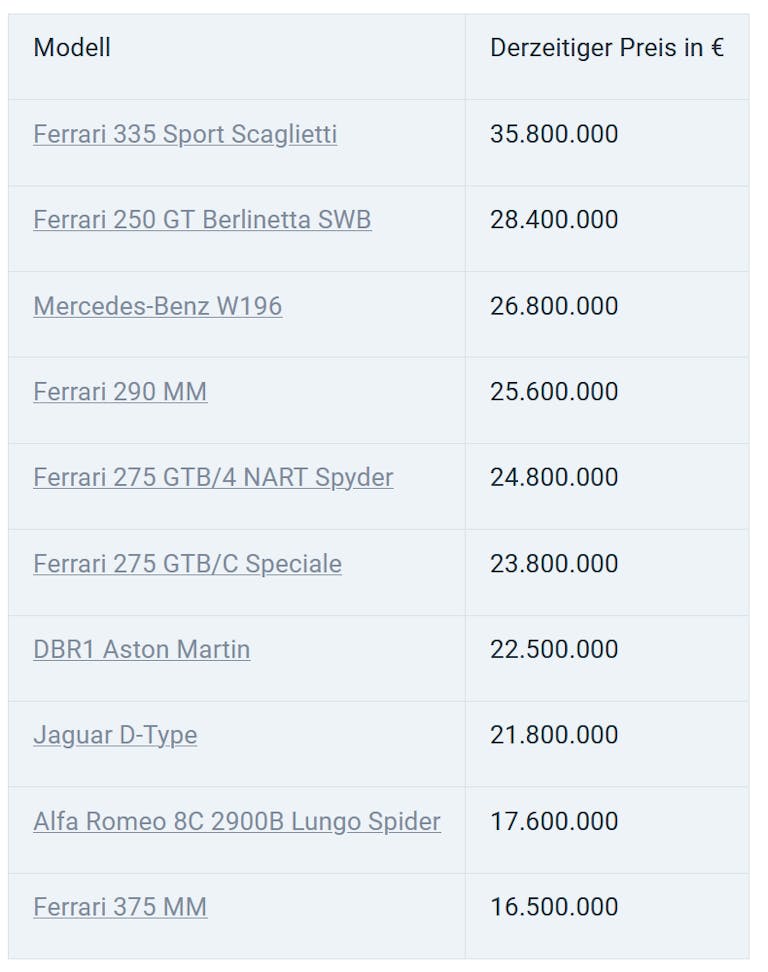This screenshot has height=972, width=768.
Task: Open the Ferrari 275 GTB/4 NART Spyder link
Action: (x=213, y=478)
